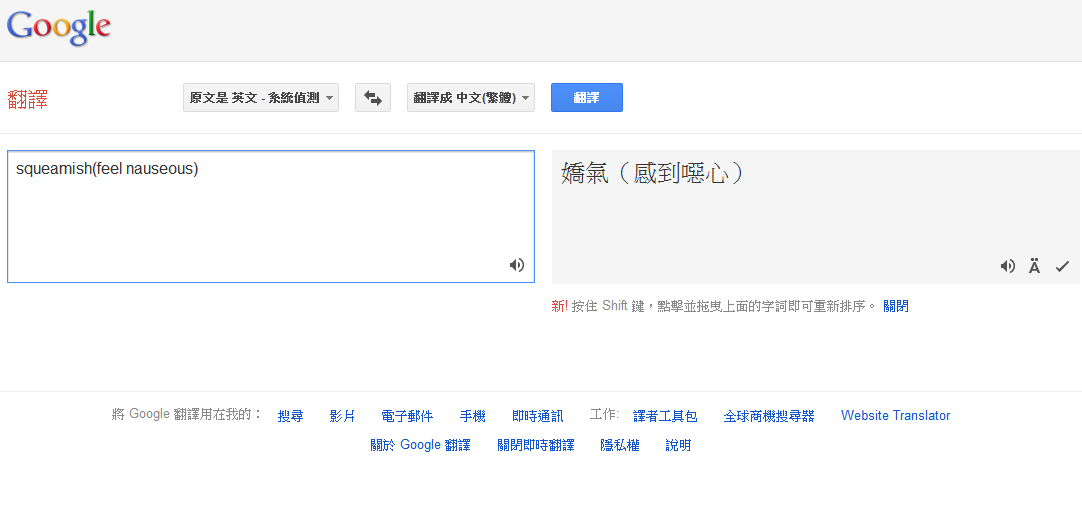The width and height of the screenshot is (1082, 522).
Task: Click the Google logo
Action: pos(59,27)
